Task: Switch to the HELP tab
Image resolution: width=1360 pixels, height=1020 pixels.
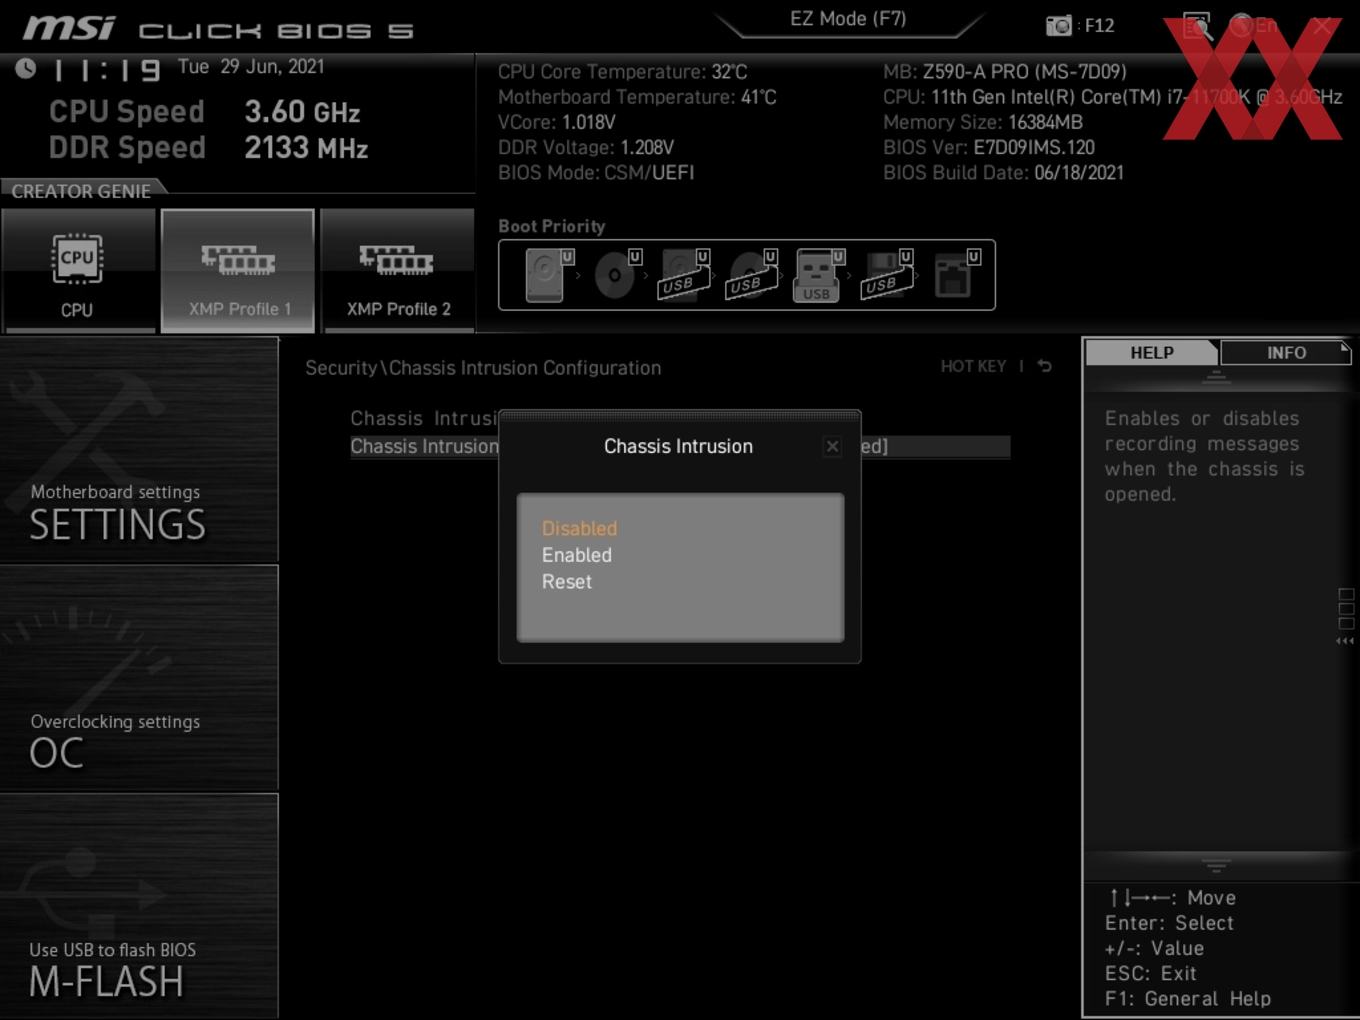Action: [1152, 353]
